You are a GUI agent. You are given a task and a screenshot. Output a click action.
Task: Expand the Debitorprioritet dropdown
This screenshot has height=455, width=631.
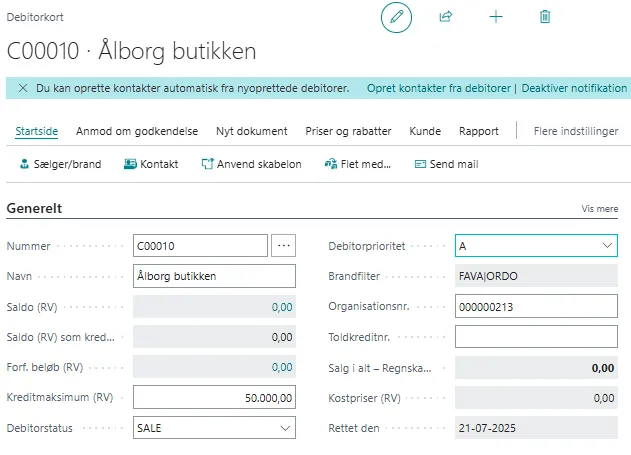pos(608,246)
